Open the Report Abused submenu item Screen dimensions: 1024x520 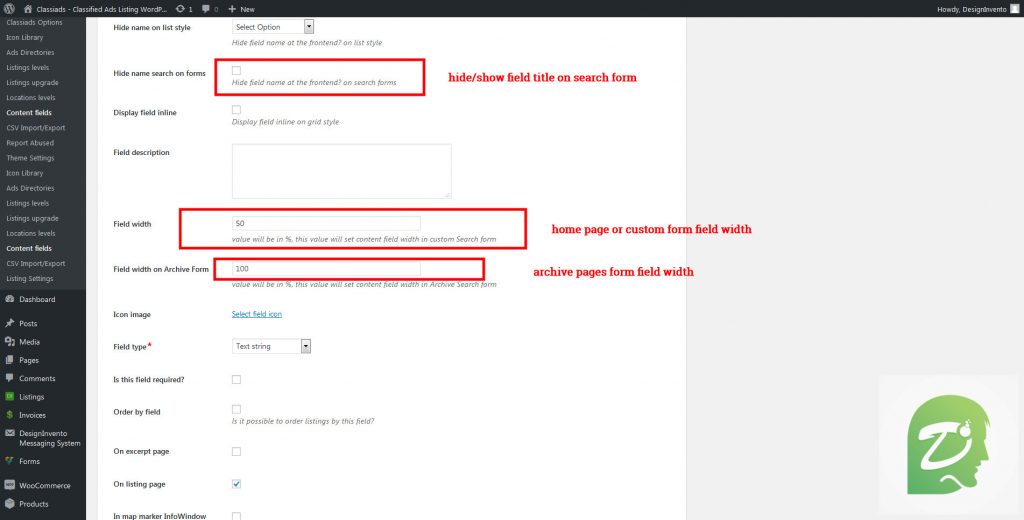pos(30,142)
